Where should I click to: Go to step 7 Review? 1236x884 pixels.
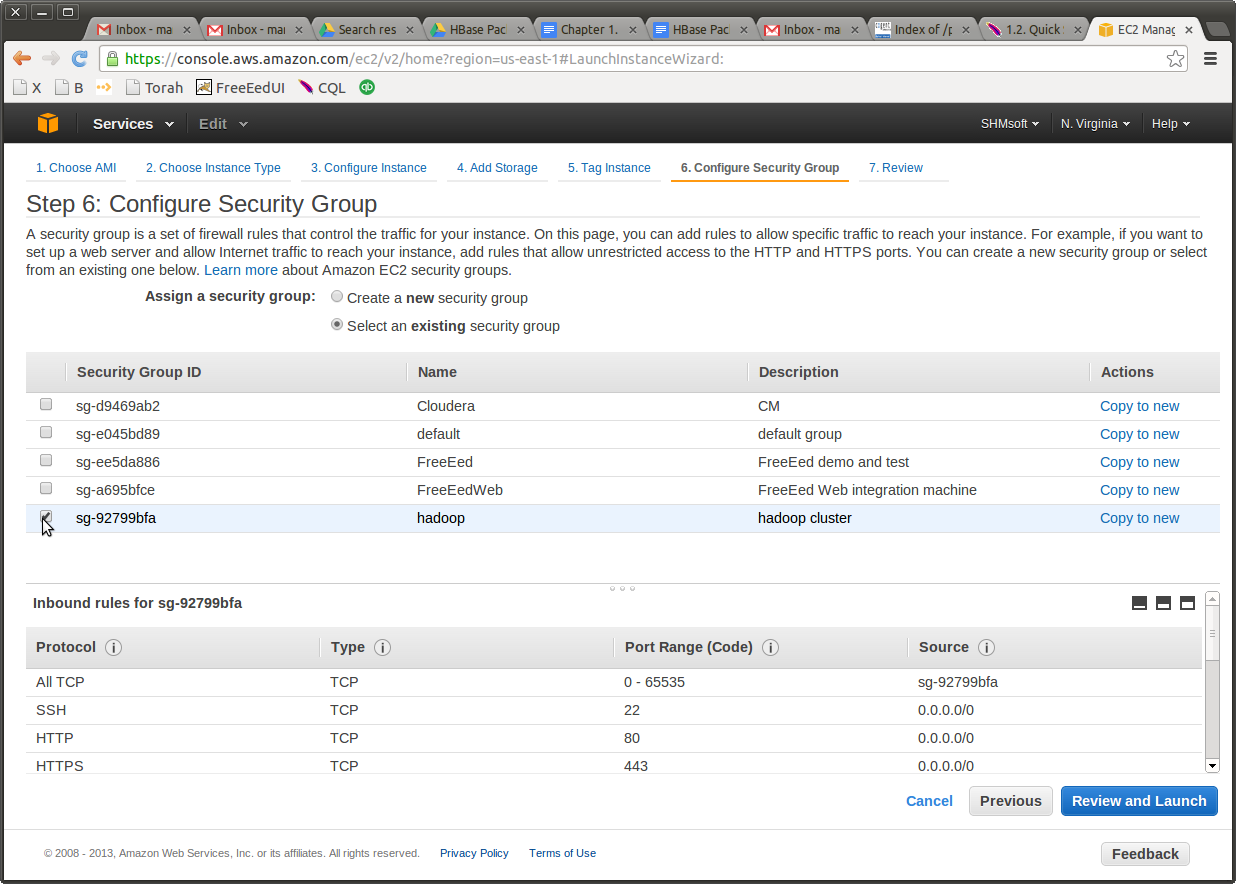pos(896,168)
